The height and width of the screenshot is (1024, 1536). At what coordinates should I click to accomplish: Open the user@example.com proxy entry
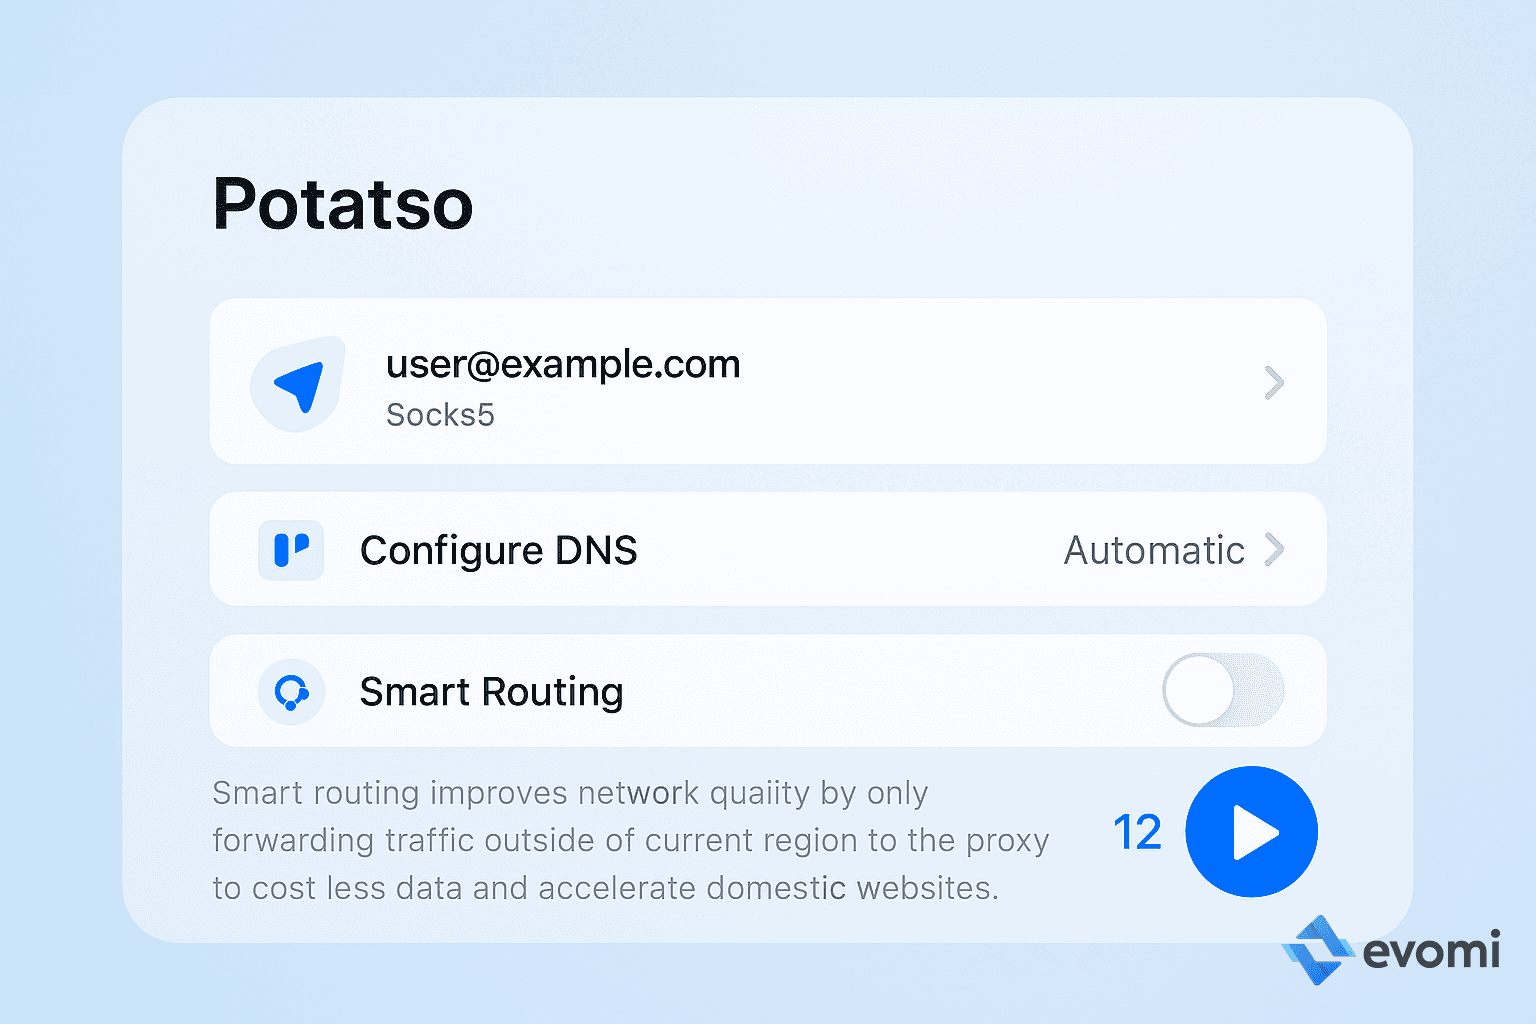[768, 381]
